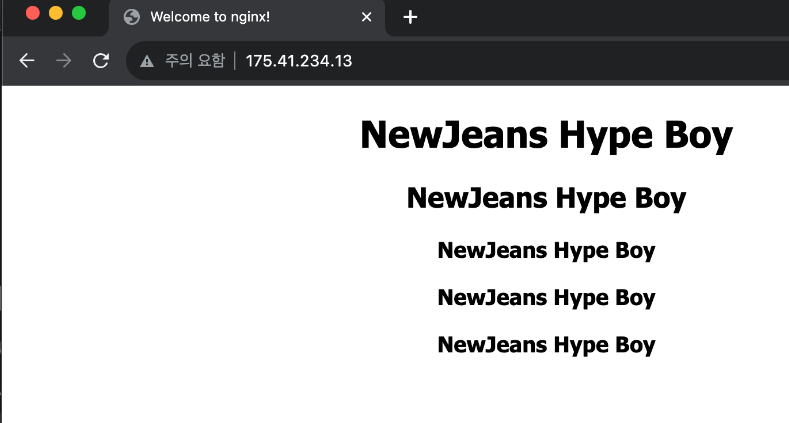Open a new tab with plus button
Image resolution: width=789 pixels, height=423 pixels.
pos(410,17)
